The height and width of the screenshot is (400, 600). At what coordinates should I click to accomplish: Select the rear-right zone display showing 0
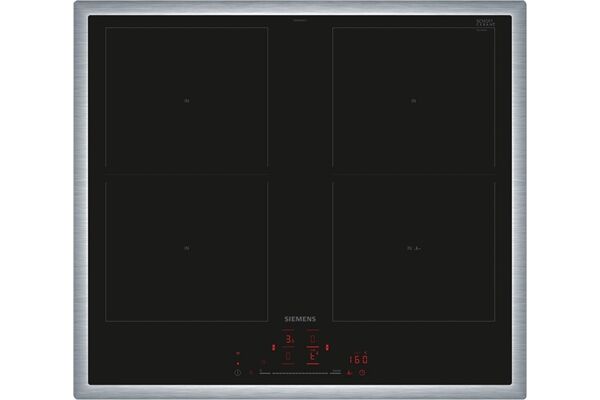point(312,339)
